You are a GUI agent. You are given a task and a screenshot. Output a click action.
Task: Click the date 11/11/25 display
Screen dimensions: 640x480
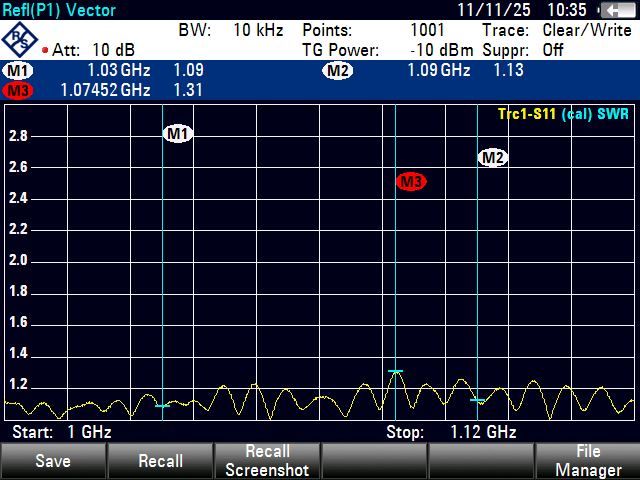pyautogui.click(x=494, y=10)
